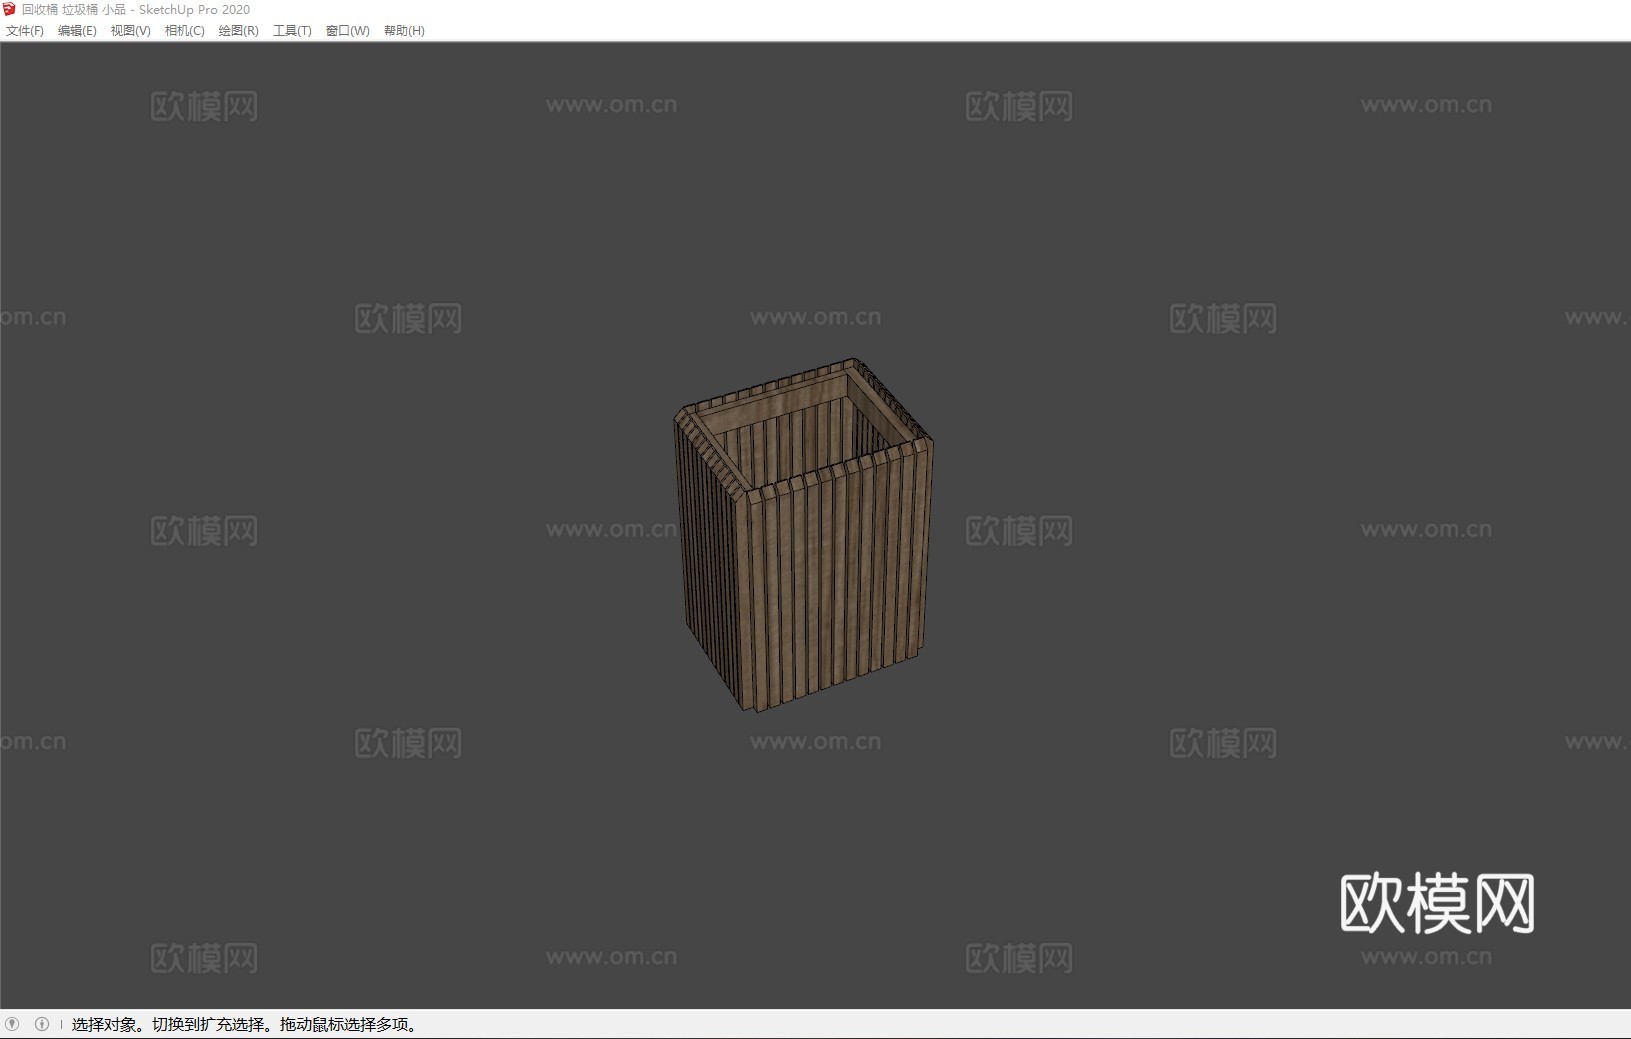Click the geo-location status bar icon
Image resolution: width=1631 pixels, height=1039 pixels.
point(12,1024)
